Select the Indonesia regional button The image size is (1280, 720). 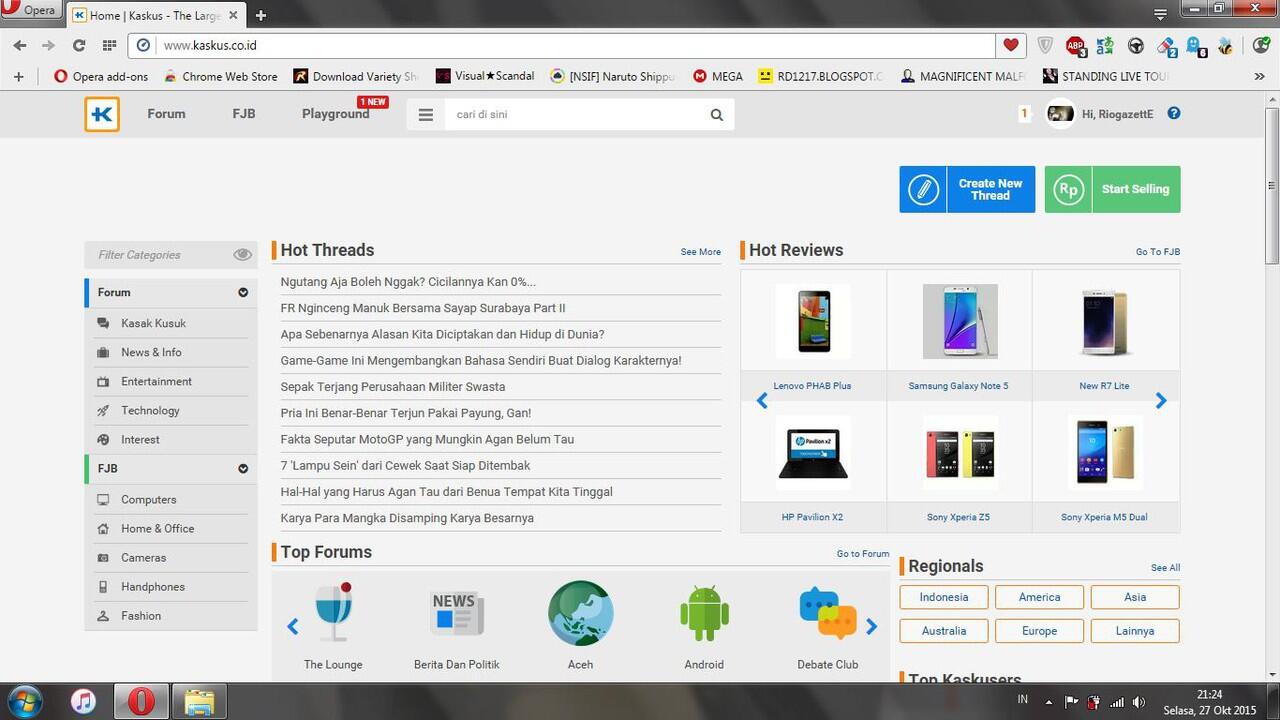(944, 597)
